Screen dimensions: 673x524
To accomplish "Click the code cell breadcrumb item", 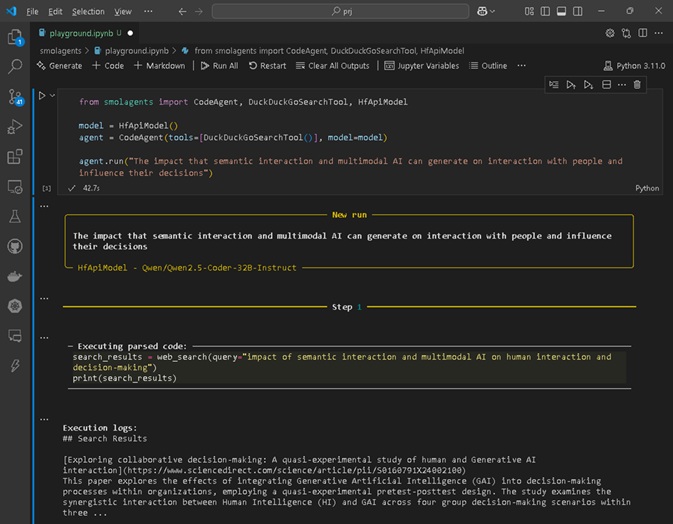I will [x=323, y=51].
